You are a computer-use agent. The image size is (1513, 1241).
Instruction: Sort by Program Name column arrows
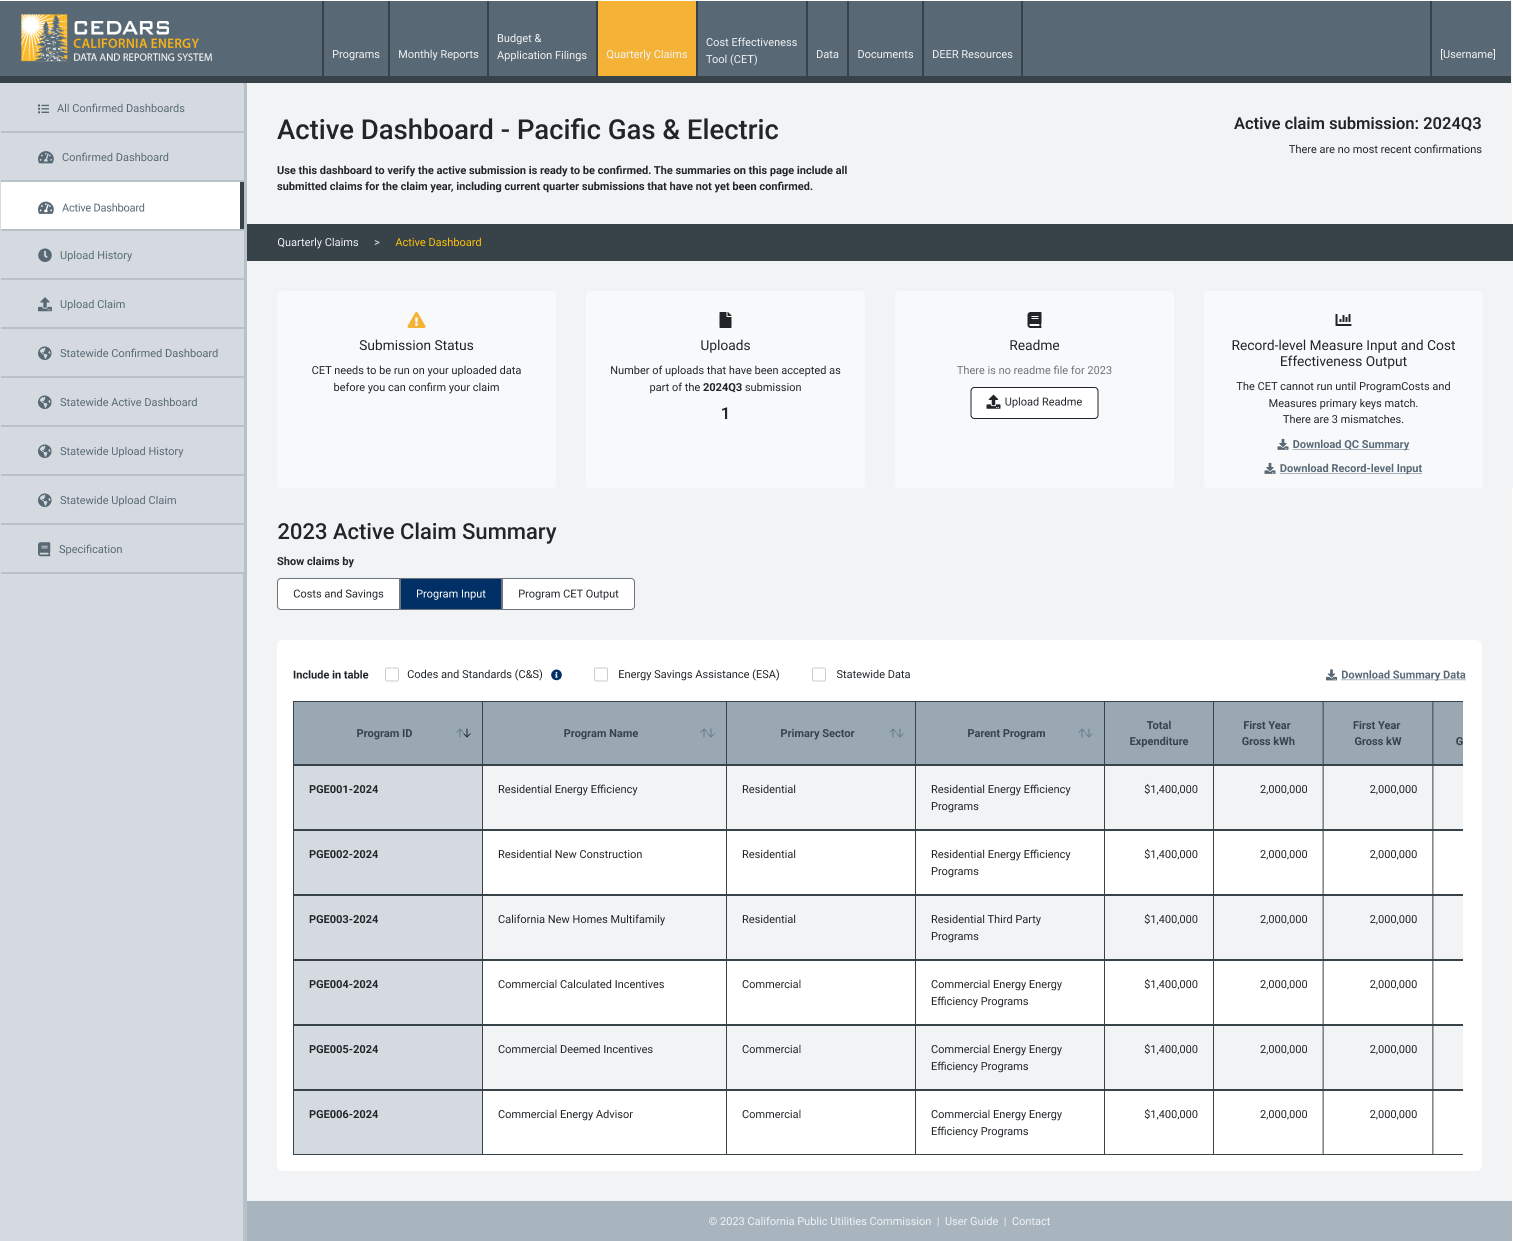click(x=707, y=733)
